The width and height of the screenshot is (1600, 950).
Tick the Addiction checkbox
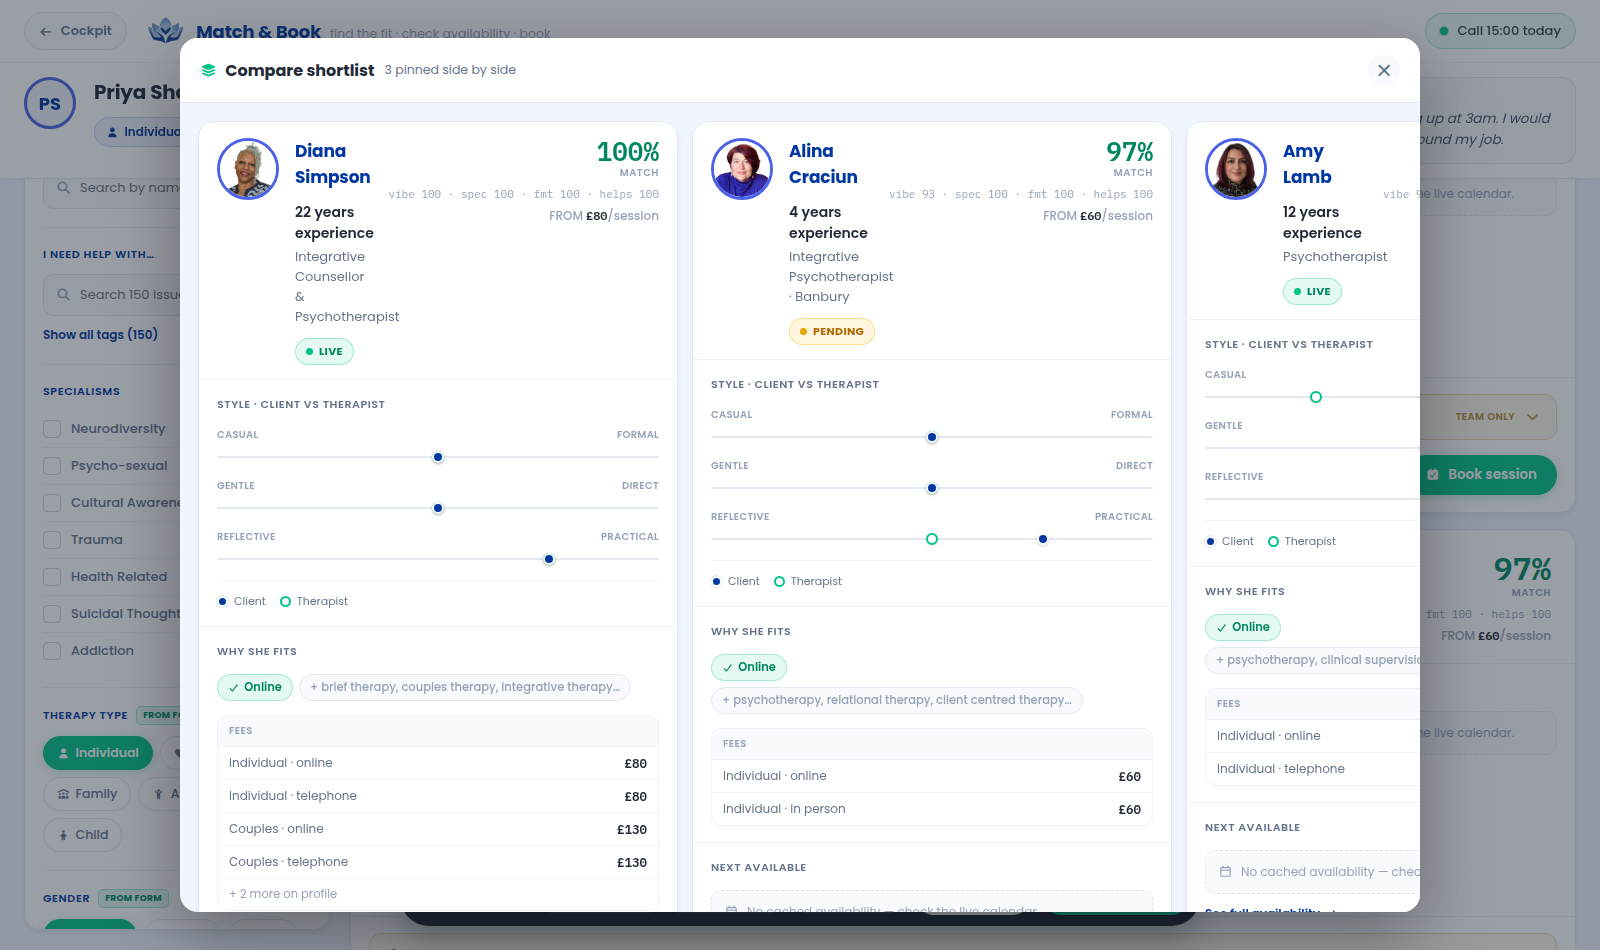pyautogui.click(x=52, y=651)
